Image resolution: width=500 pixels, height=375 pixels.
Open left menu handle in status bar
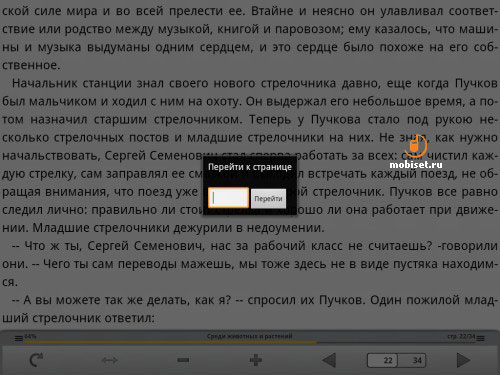coord(19,339)
